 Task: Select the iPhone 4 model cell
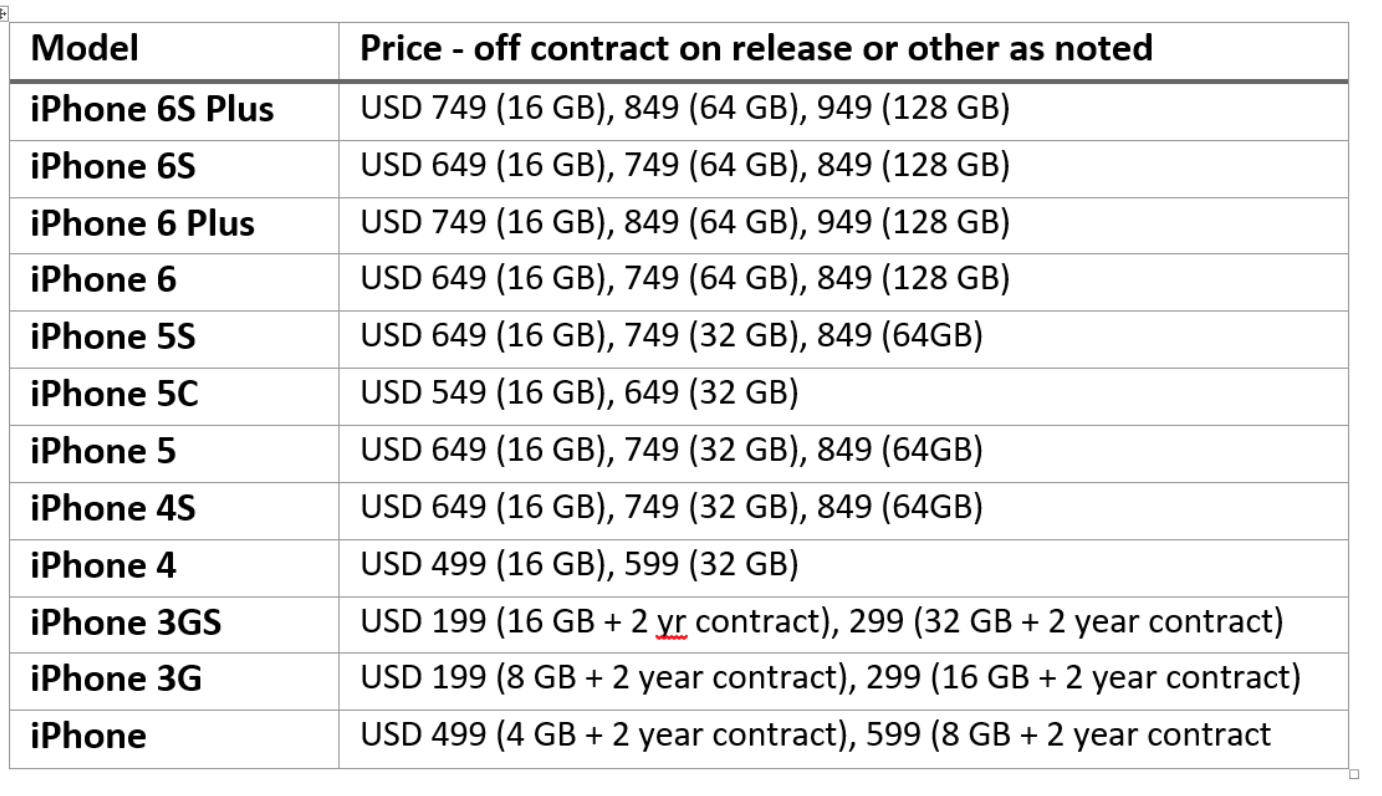pyautogui.click(x=174, y=566)
